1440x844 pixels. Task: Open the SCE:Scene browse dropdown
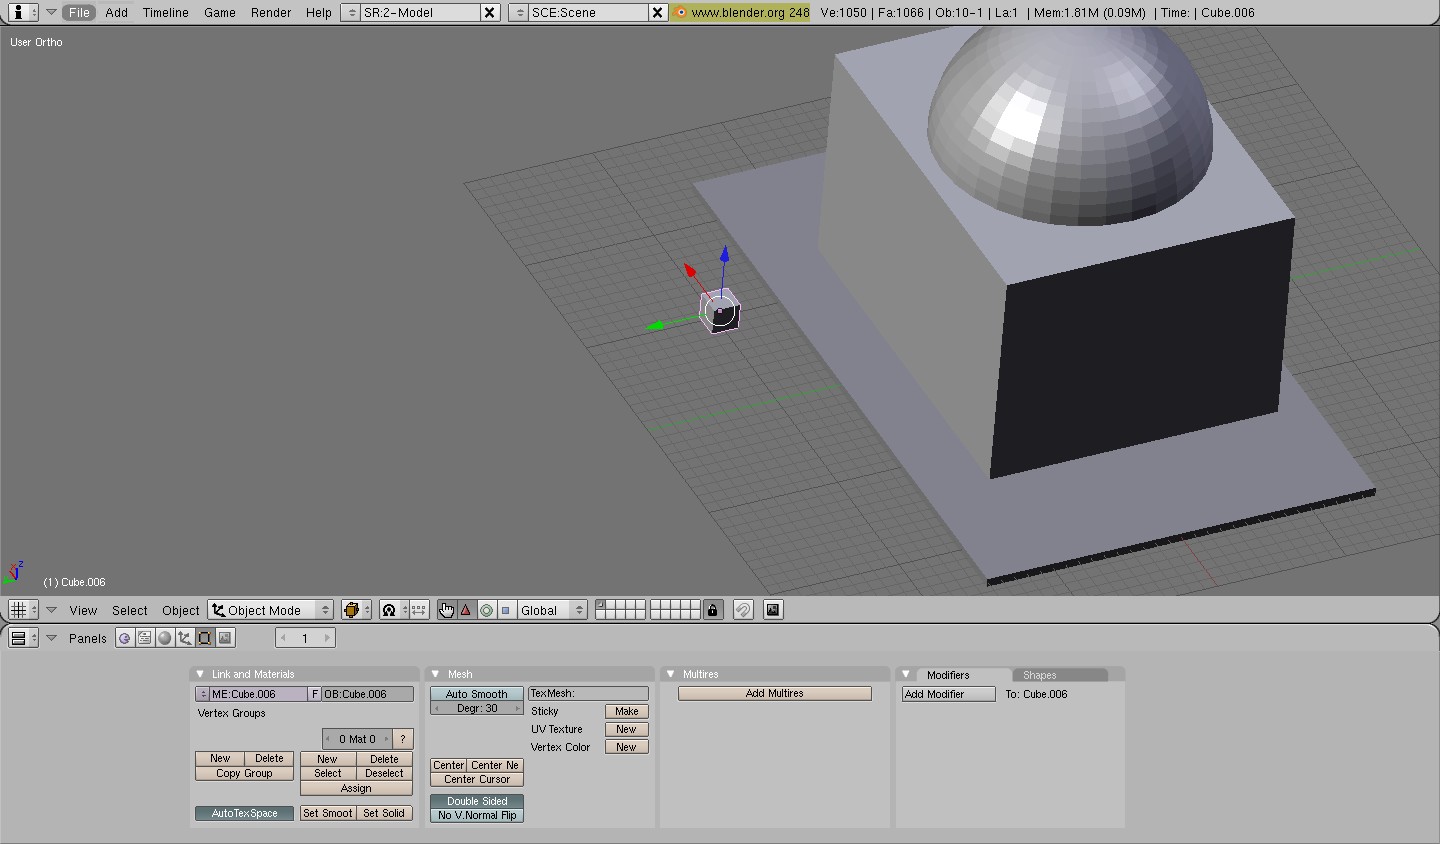519,12
